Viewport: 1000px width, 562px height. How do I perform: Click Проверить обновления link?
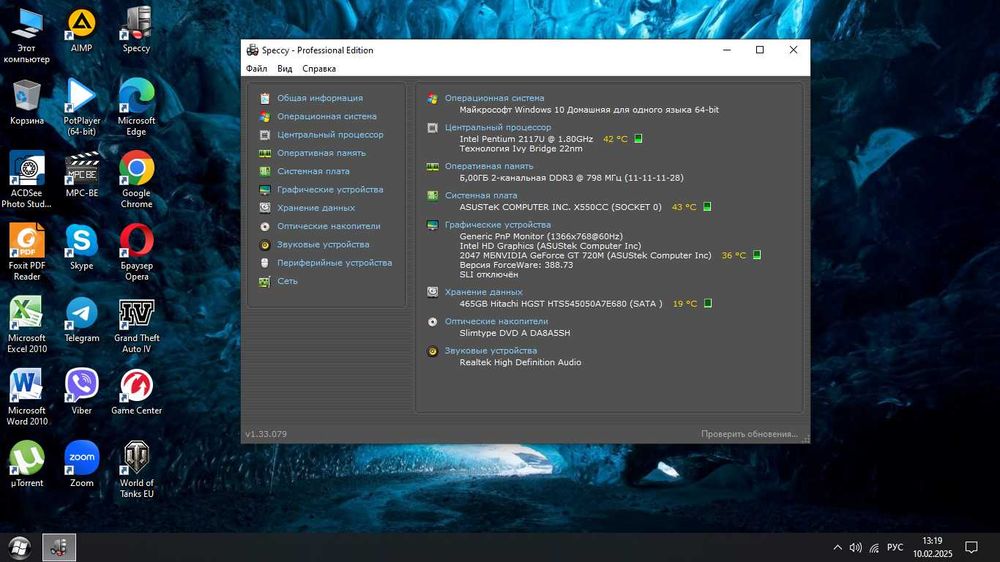(749, 434)
